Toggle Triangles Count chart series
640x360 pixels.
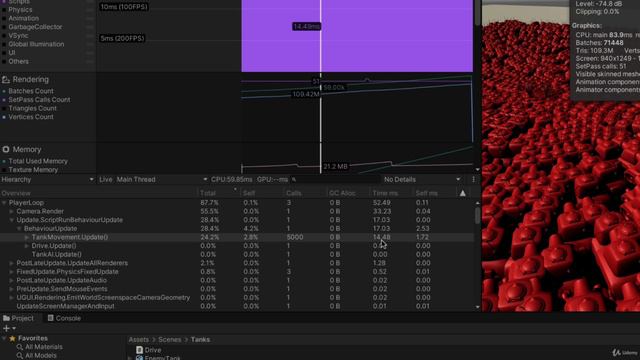coord(4,108)
